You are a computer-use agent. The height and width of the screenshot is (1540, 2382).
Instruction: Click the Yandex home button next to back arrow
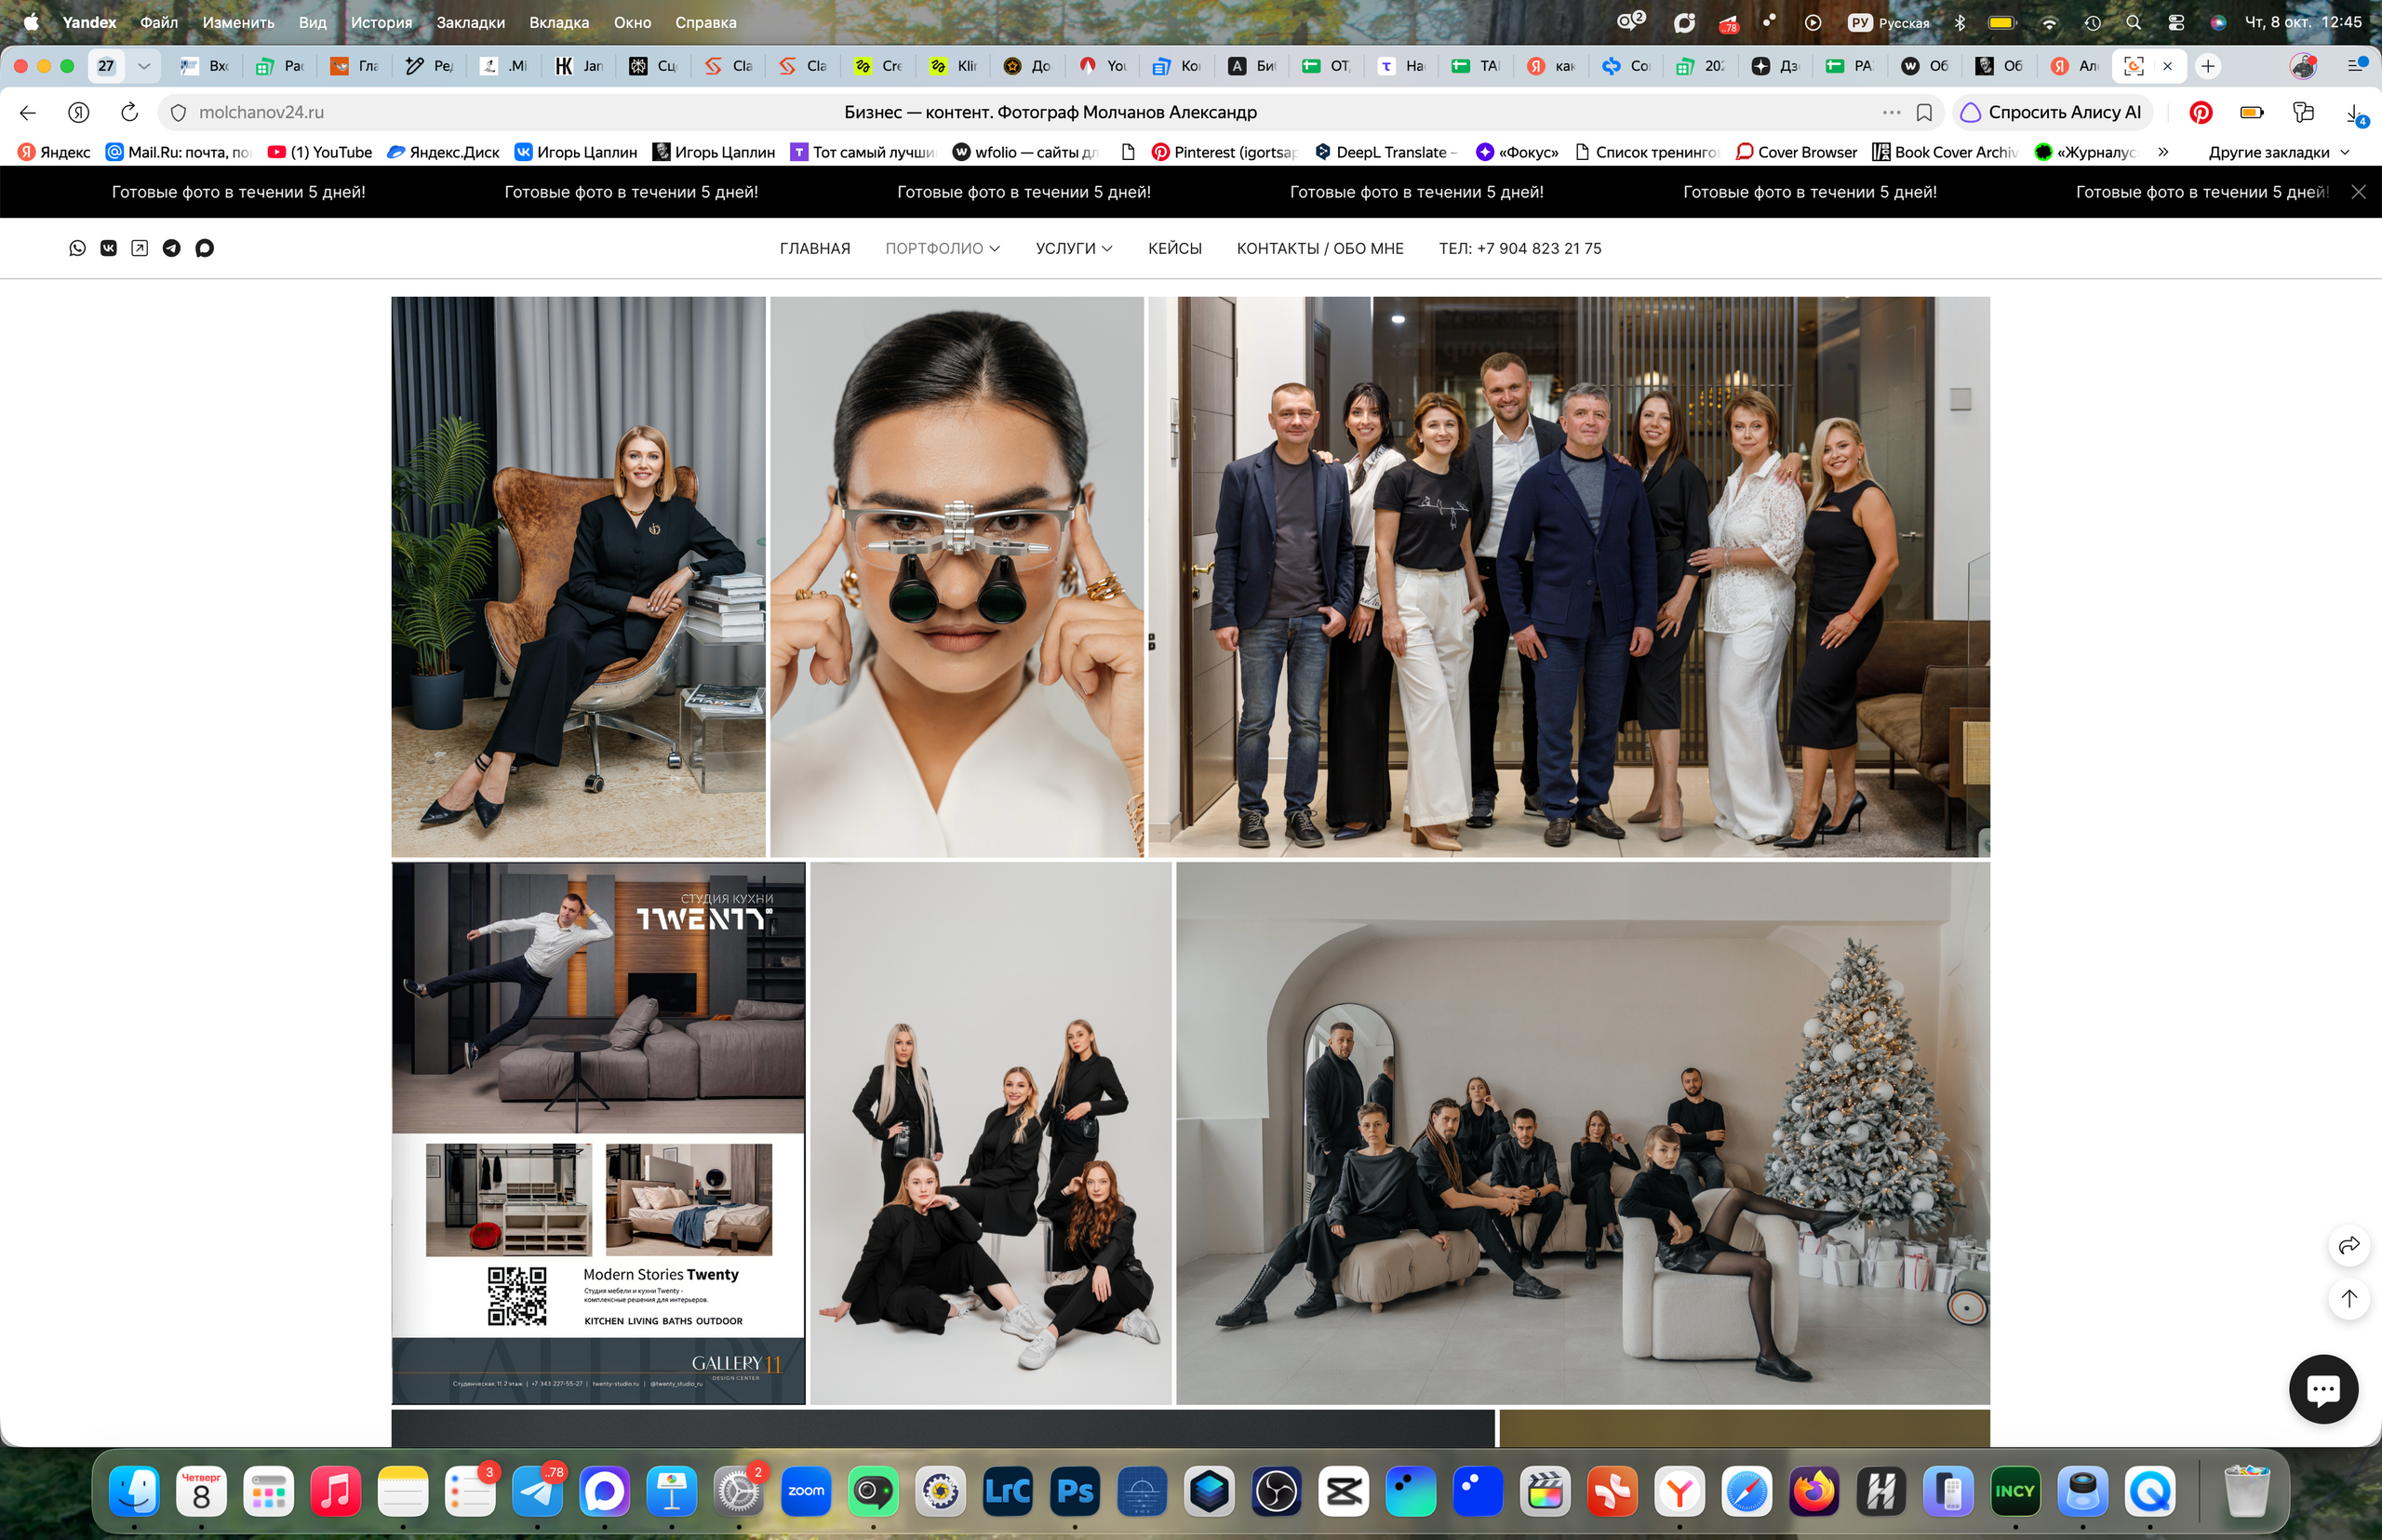tap(79, 112)
